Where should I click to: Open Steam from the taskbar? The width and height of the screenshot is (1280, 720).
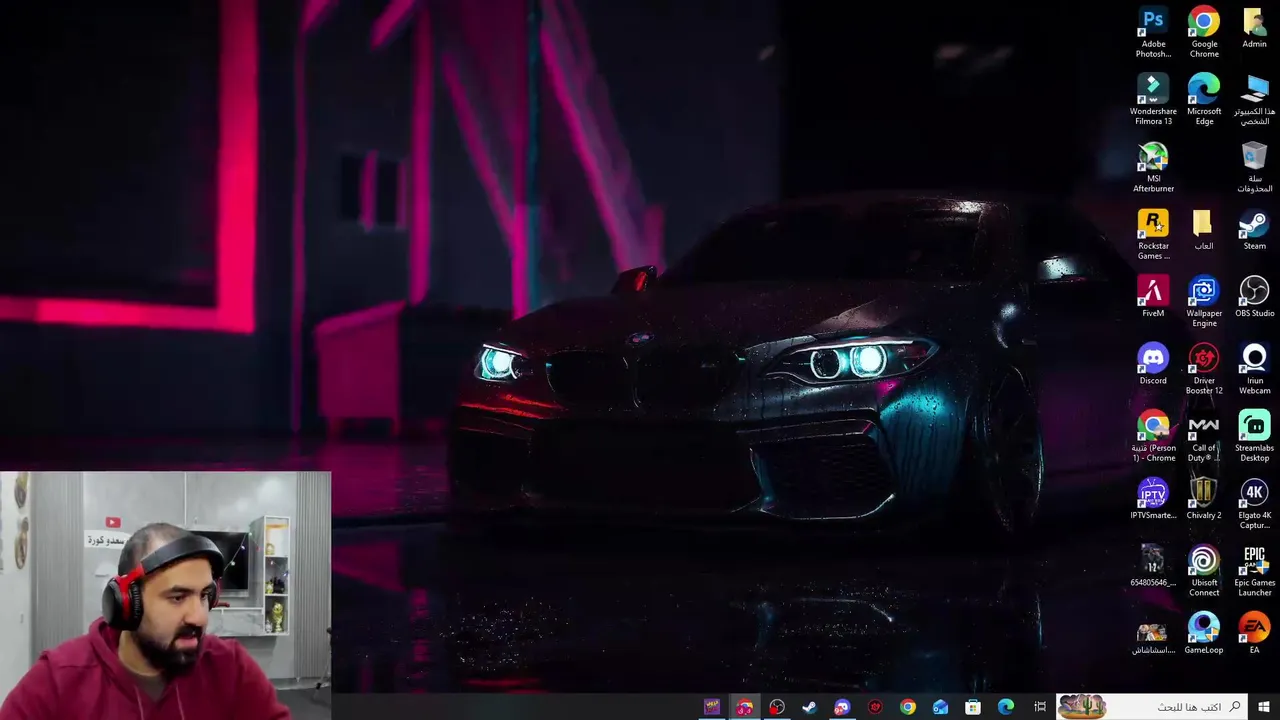point(809,707)
